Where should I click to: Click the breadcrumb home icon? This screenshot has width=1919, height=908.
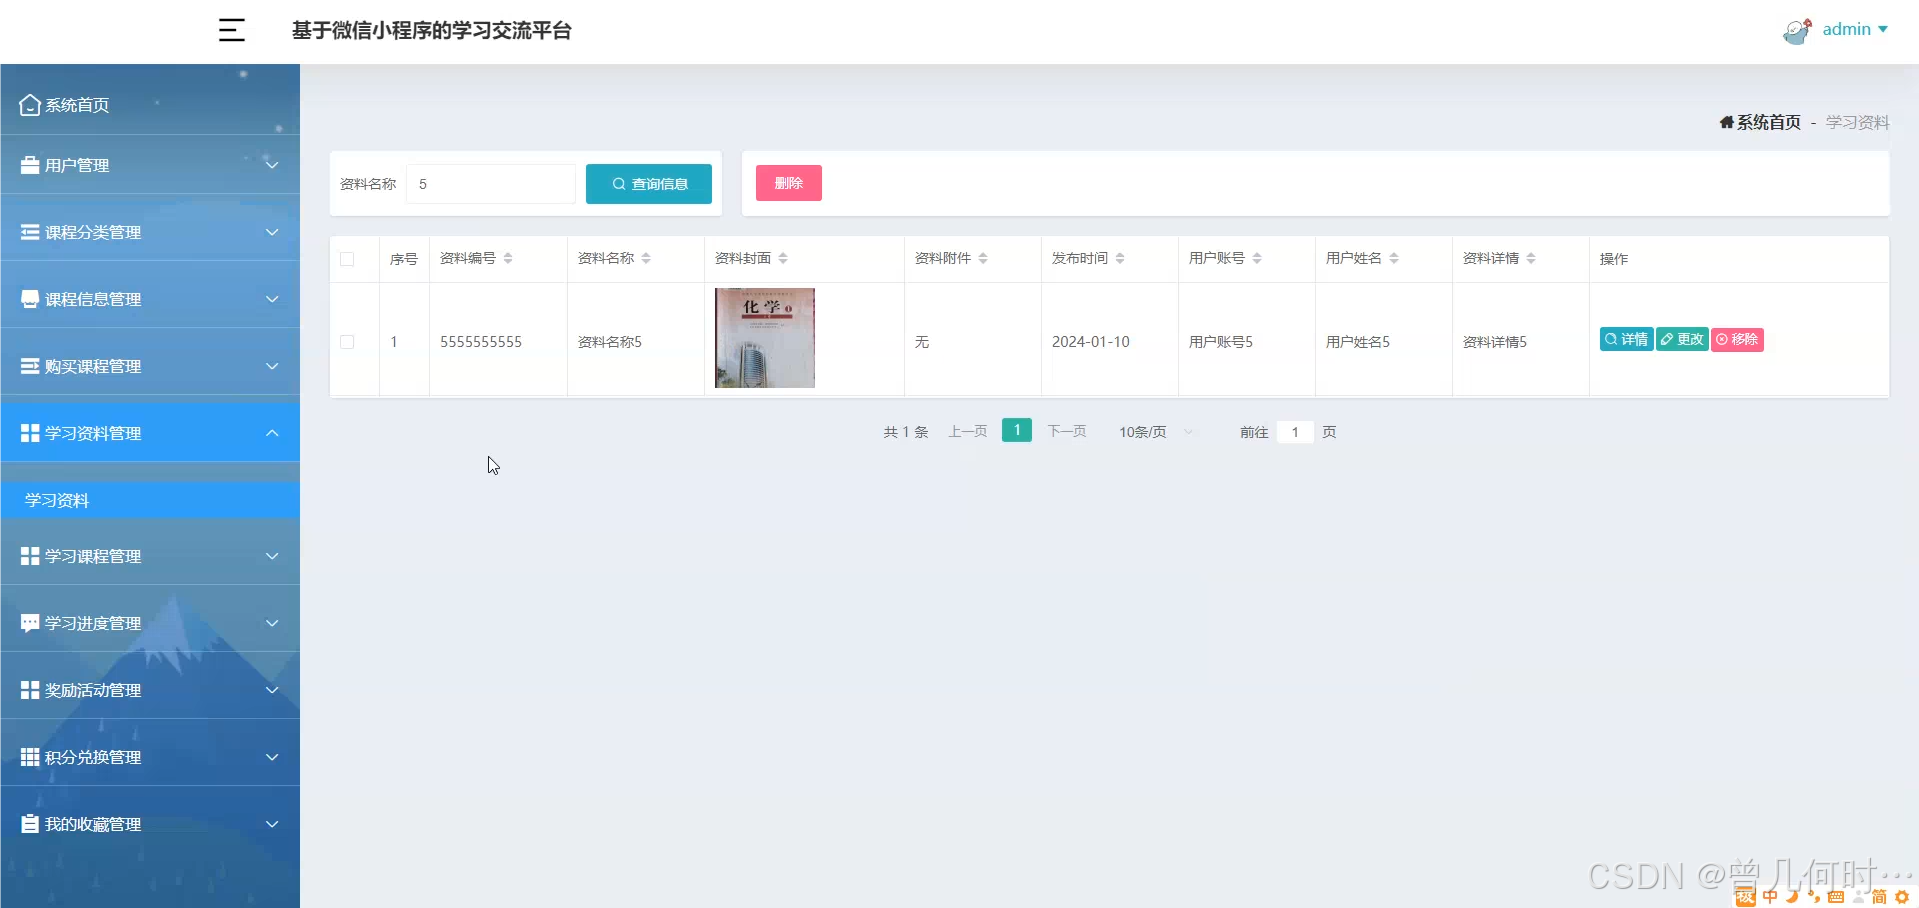[1727, 122]
